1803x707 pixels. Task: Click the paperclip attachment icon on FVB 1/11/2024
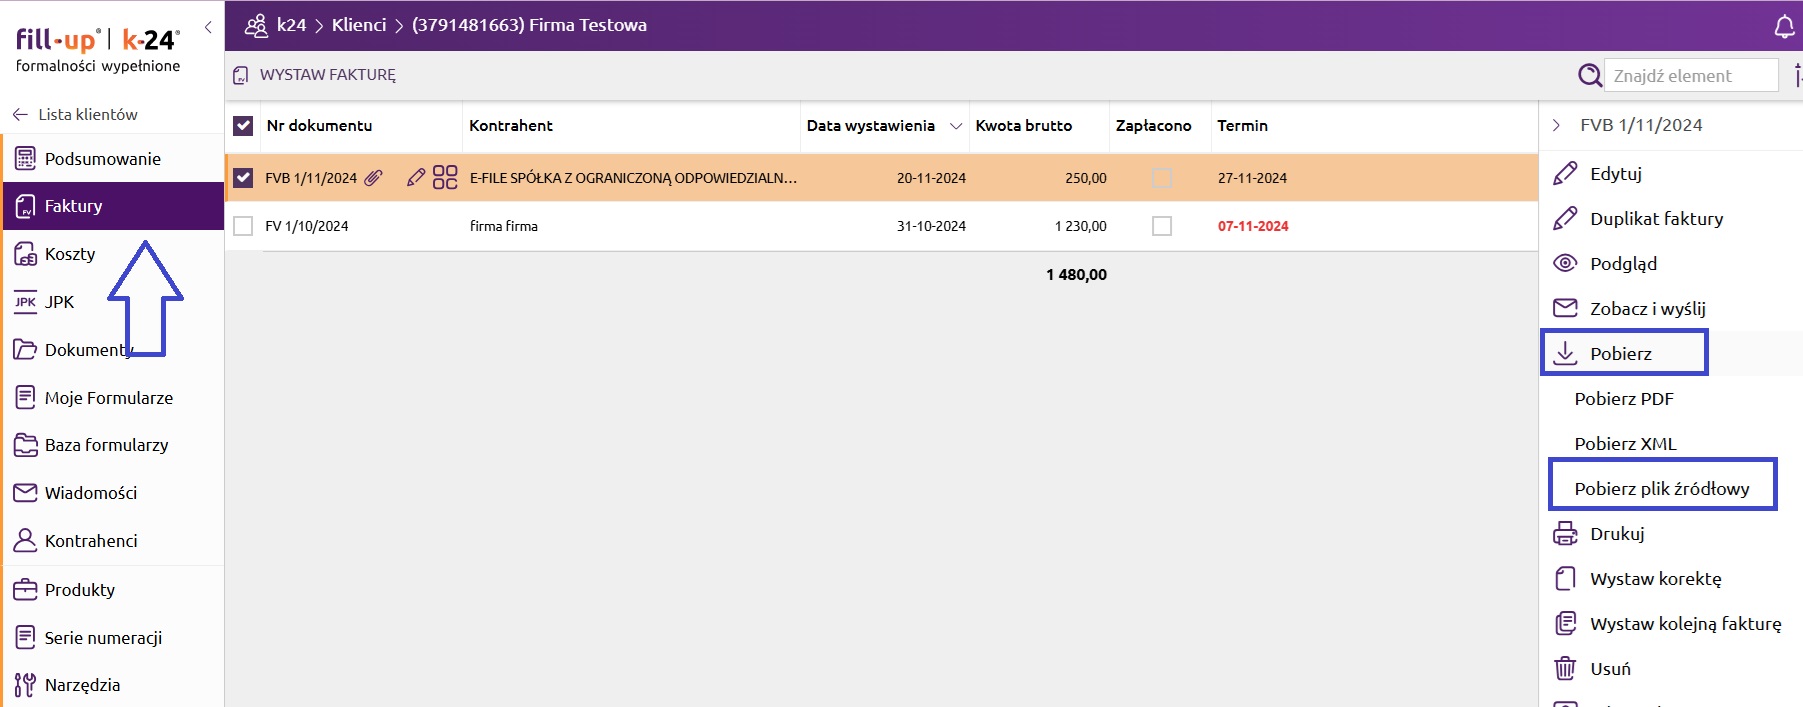pos(373,178)
